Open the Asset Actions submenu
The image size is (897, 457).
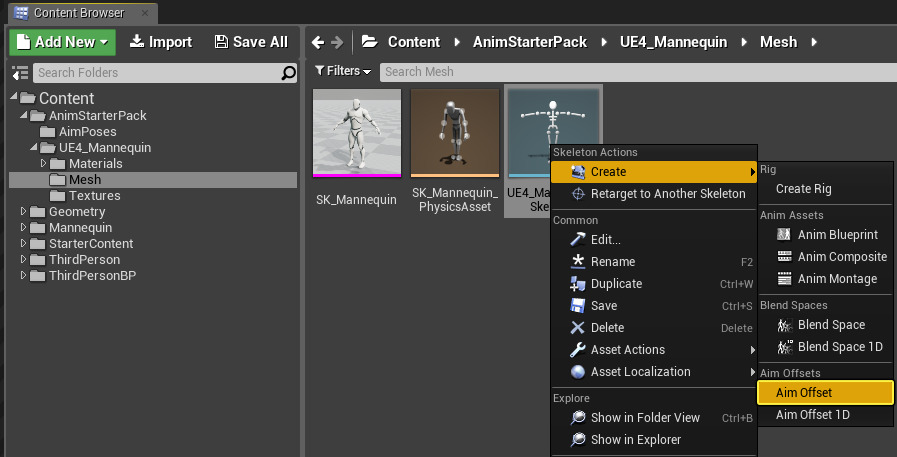point(627,350)
